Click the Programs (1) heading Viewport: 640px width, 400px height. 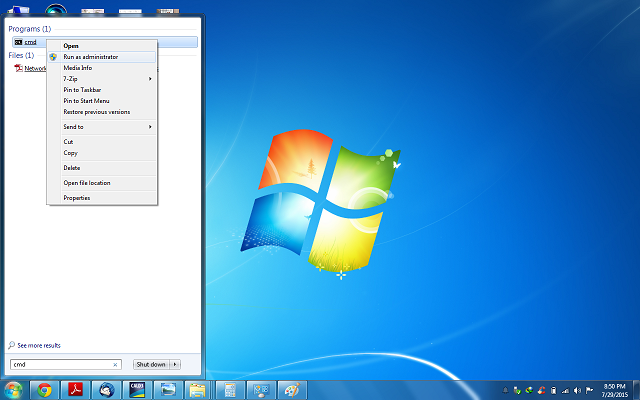click(x=30, y=29)
